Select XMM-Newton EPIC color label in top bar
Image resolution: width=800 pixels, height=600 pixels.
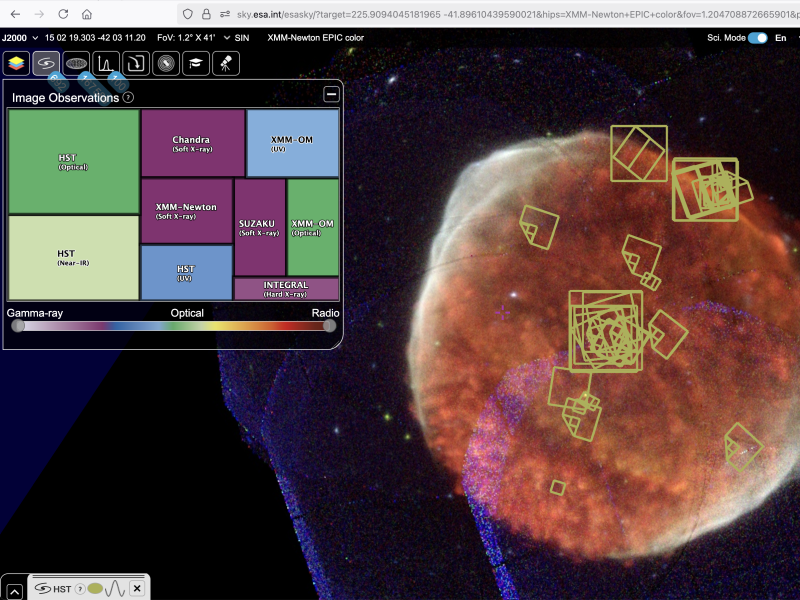click(x=314, y=38)
